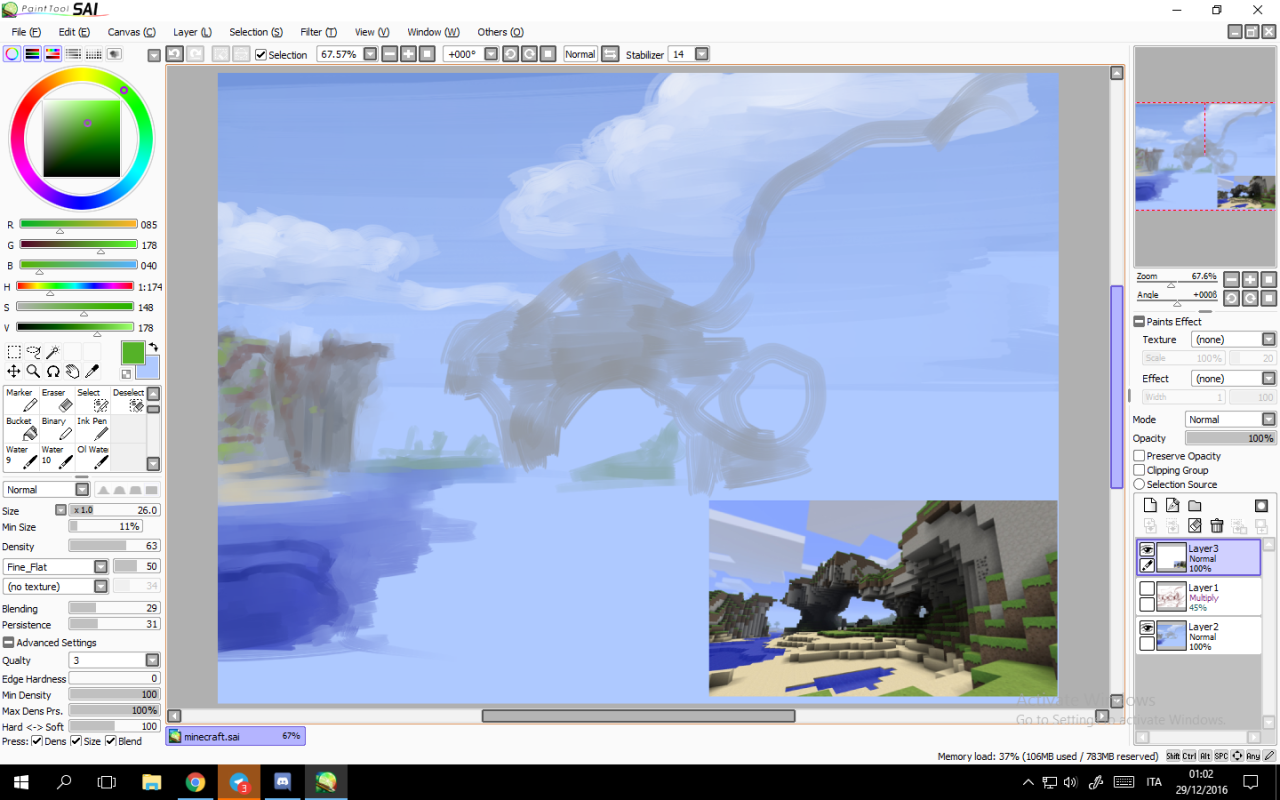Create a new linework layer

click(1172, 506)
